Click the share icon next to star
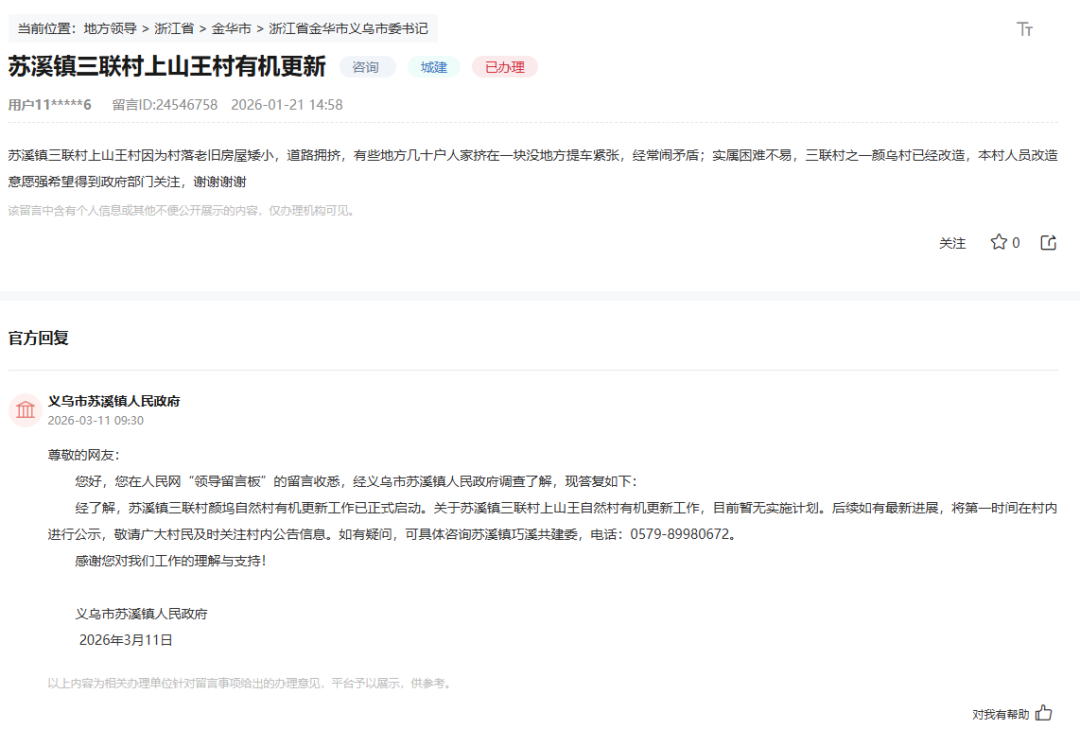 1048,242
